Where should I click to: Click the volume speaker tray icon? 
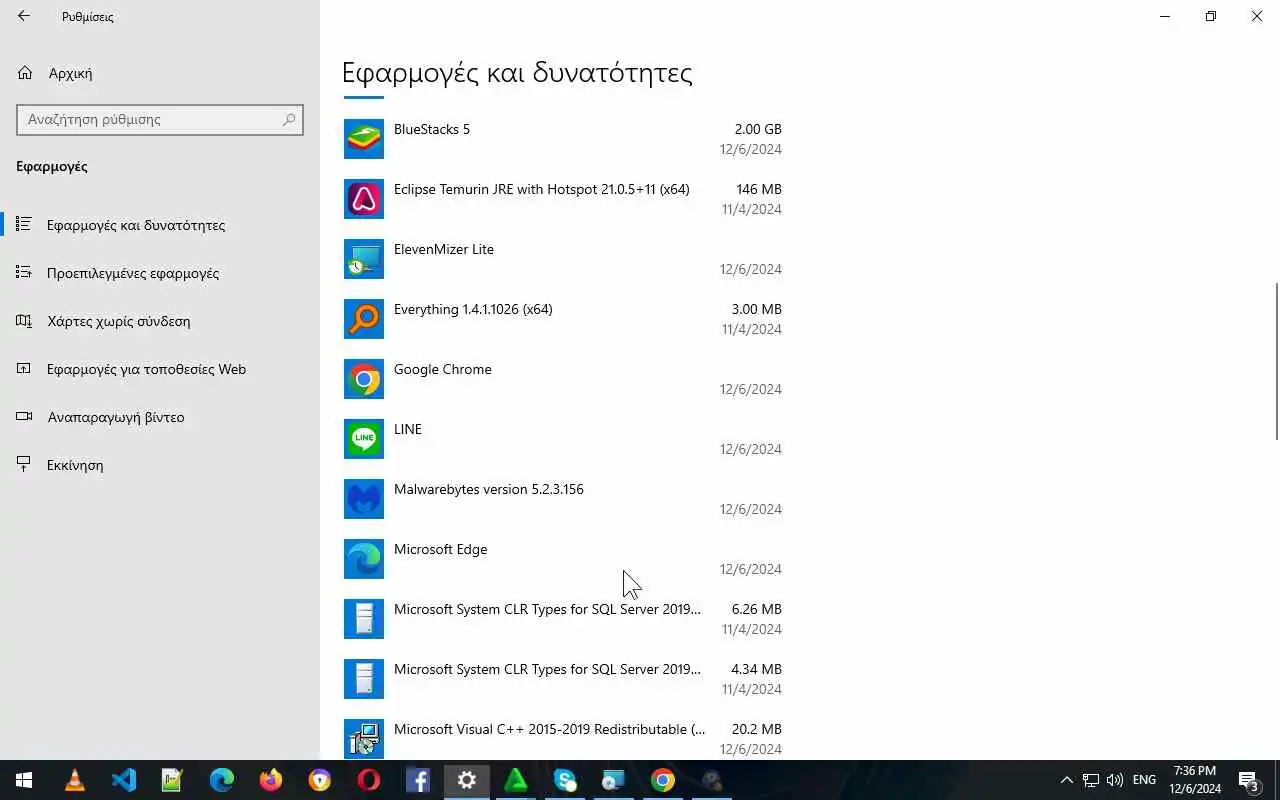coord(1115,780)
